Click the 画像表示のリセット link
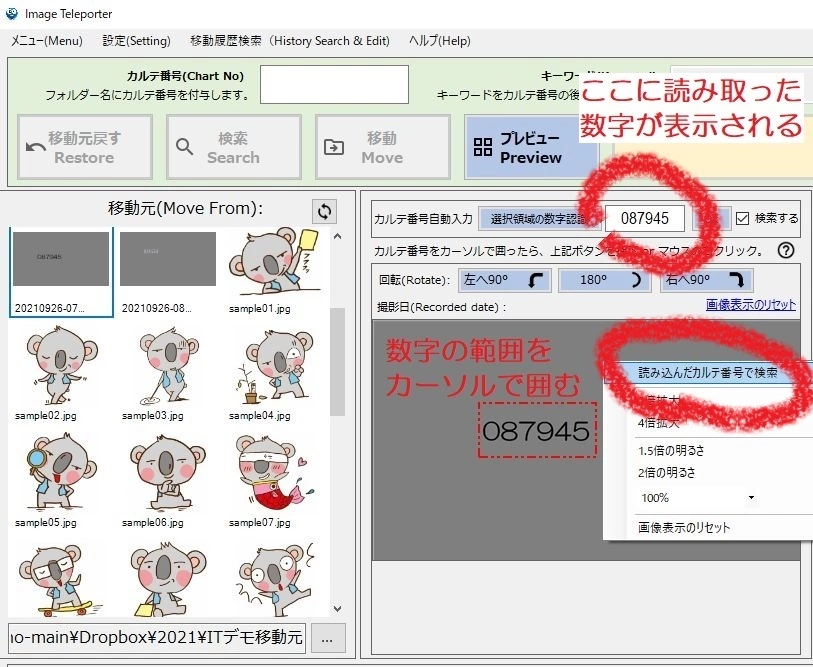The image size is (813, 667). tap(750, 305)
